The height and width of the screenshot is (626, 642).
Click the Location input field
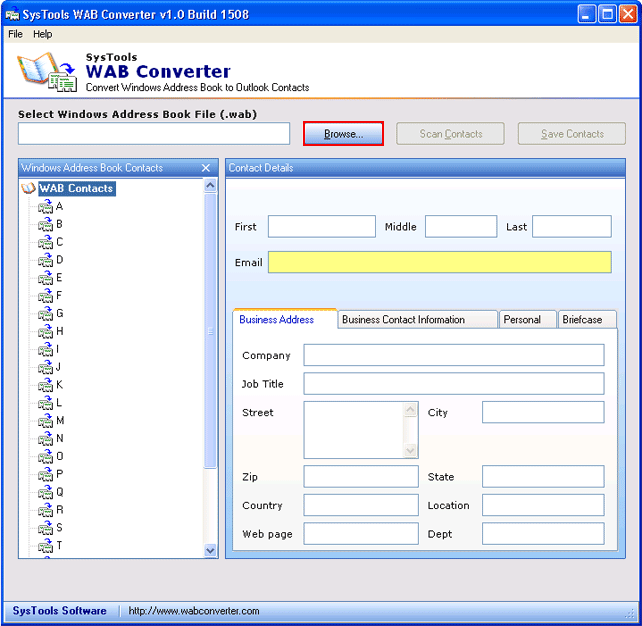(x=543, y=505)
